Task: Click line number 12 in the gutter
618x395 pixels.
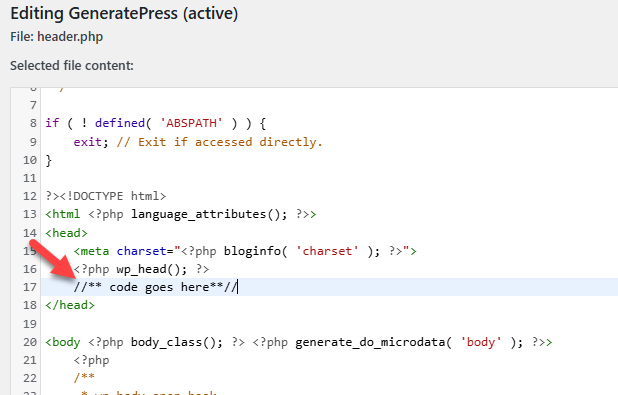Action: point(30,196)
